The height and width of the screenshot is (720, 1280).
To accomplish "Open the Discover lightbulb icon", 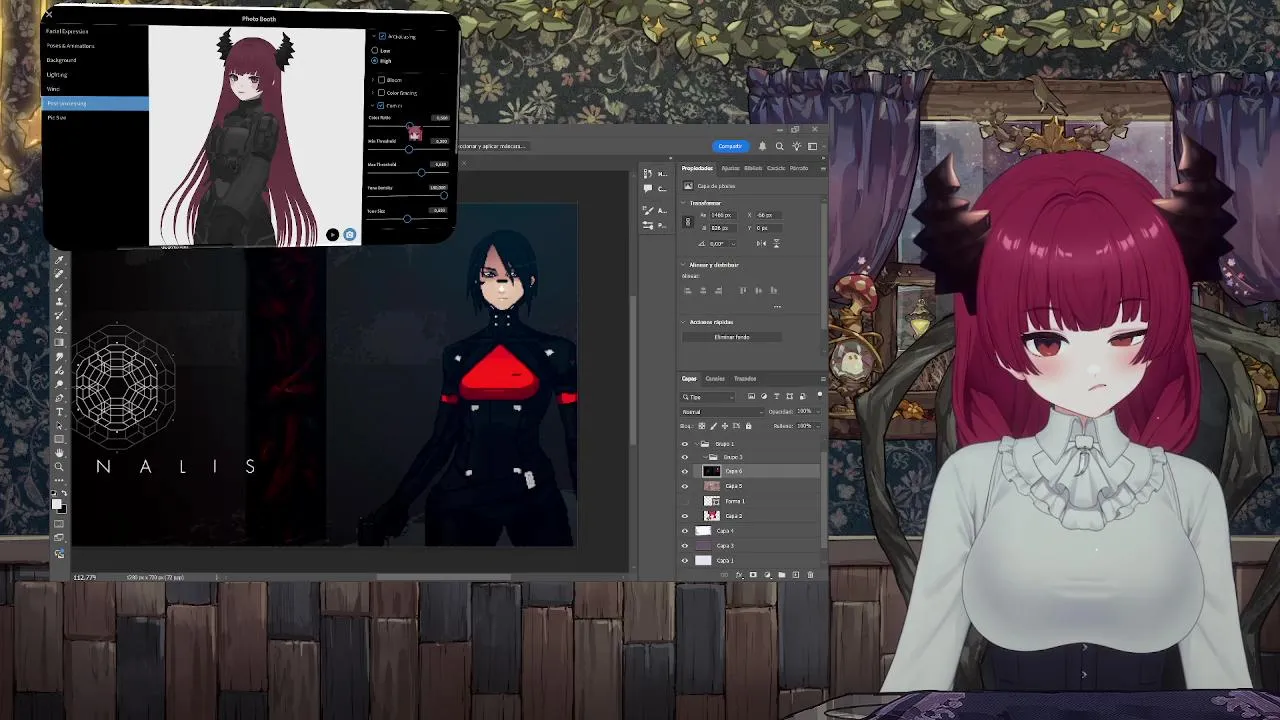I will [797, 146].
